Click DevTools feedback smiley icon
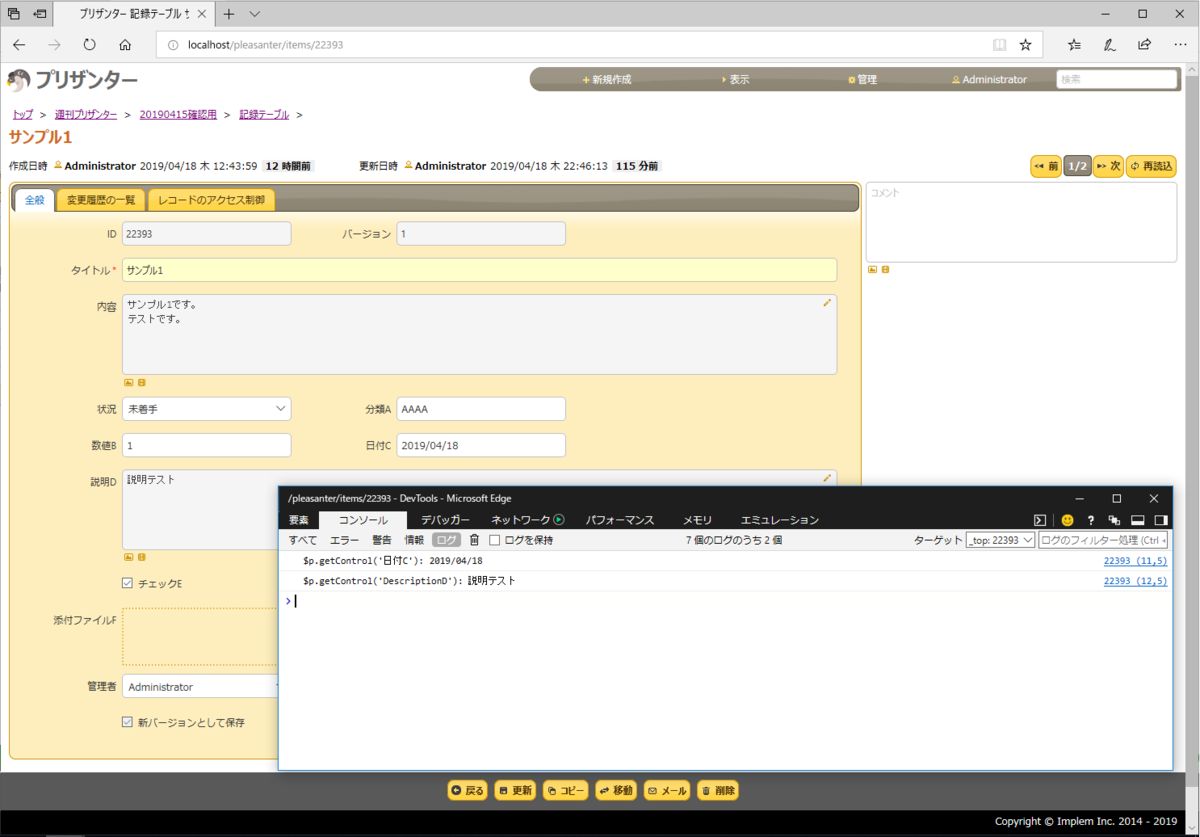Image resolution: width=1200 pixels, height=837 pixels. point(1067,520)
